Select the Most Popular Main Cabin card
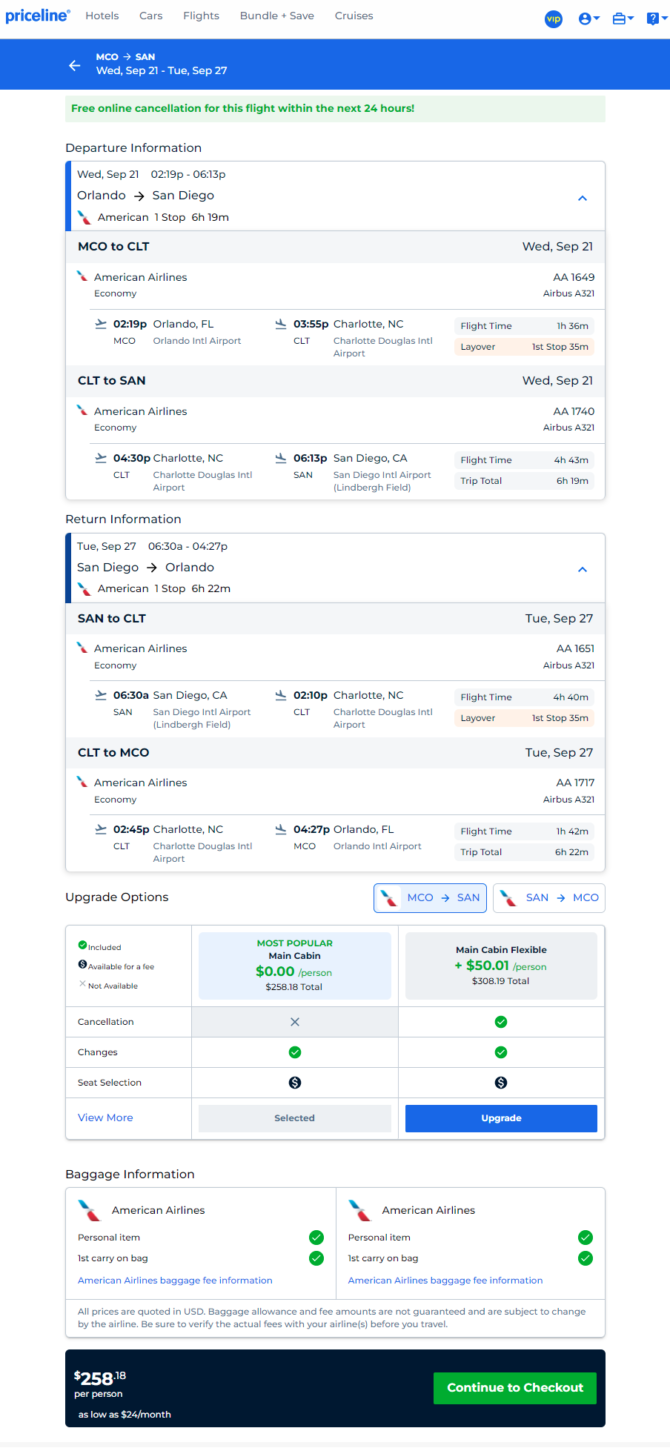670x1448 pixels. [x=295, y=966]
